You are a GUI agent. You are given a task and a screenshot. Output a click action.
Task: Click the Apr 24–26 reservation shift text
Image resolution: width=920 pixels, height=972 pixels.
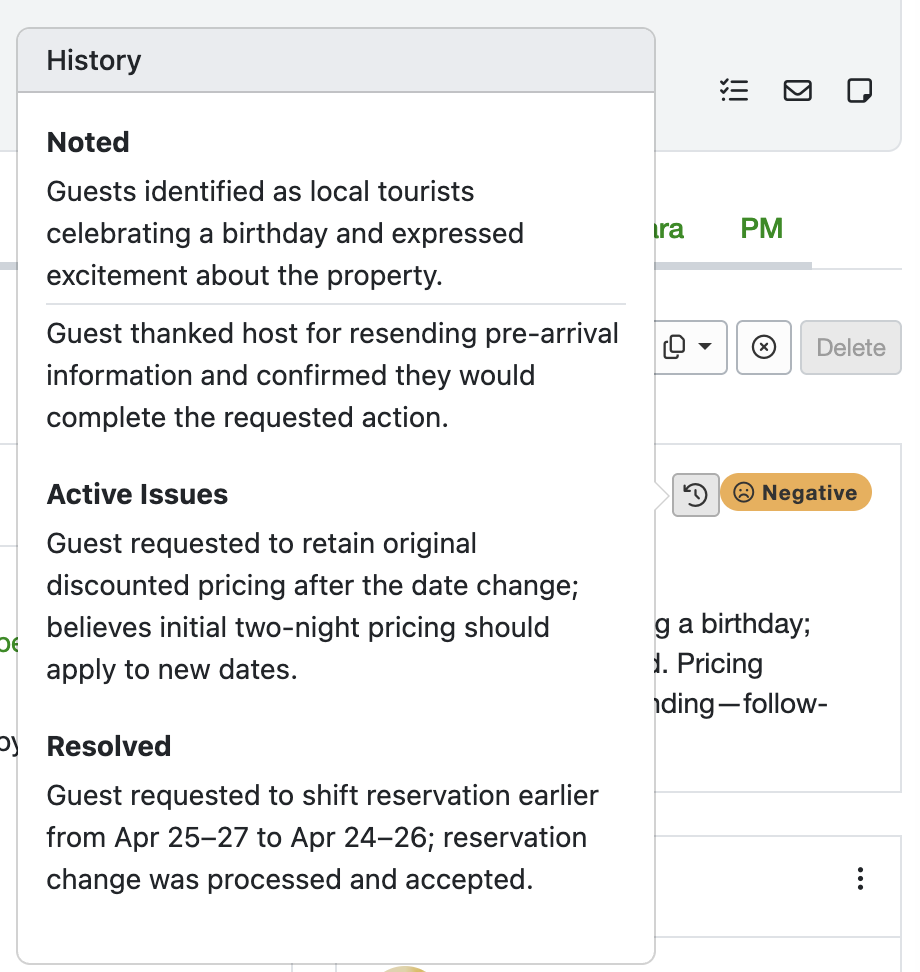point(322,838)
